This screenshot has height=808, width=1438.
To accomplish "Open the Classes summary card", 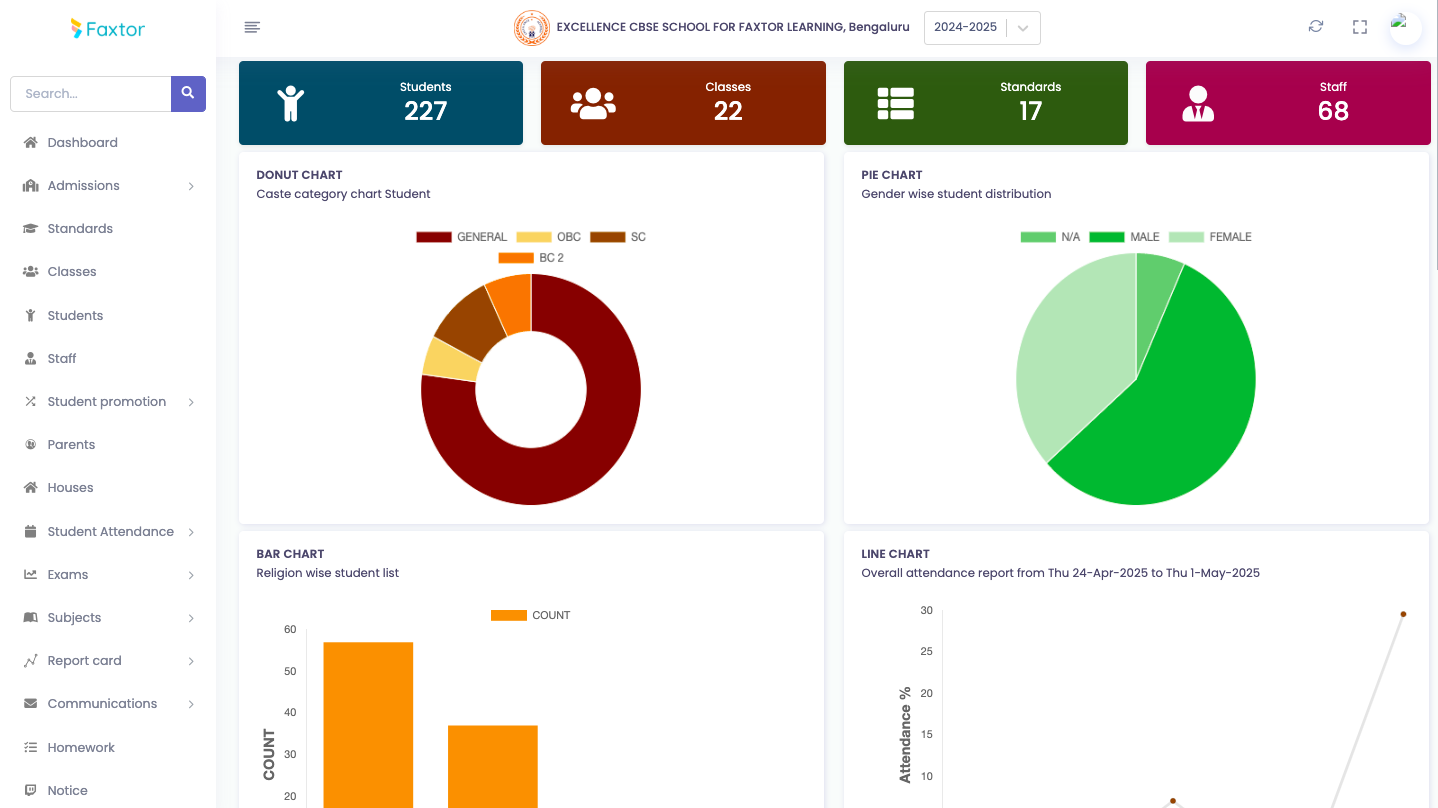I will pyautogui.click(x=683, y=103).
